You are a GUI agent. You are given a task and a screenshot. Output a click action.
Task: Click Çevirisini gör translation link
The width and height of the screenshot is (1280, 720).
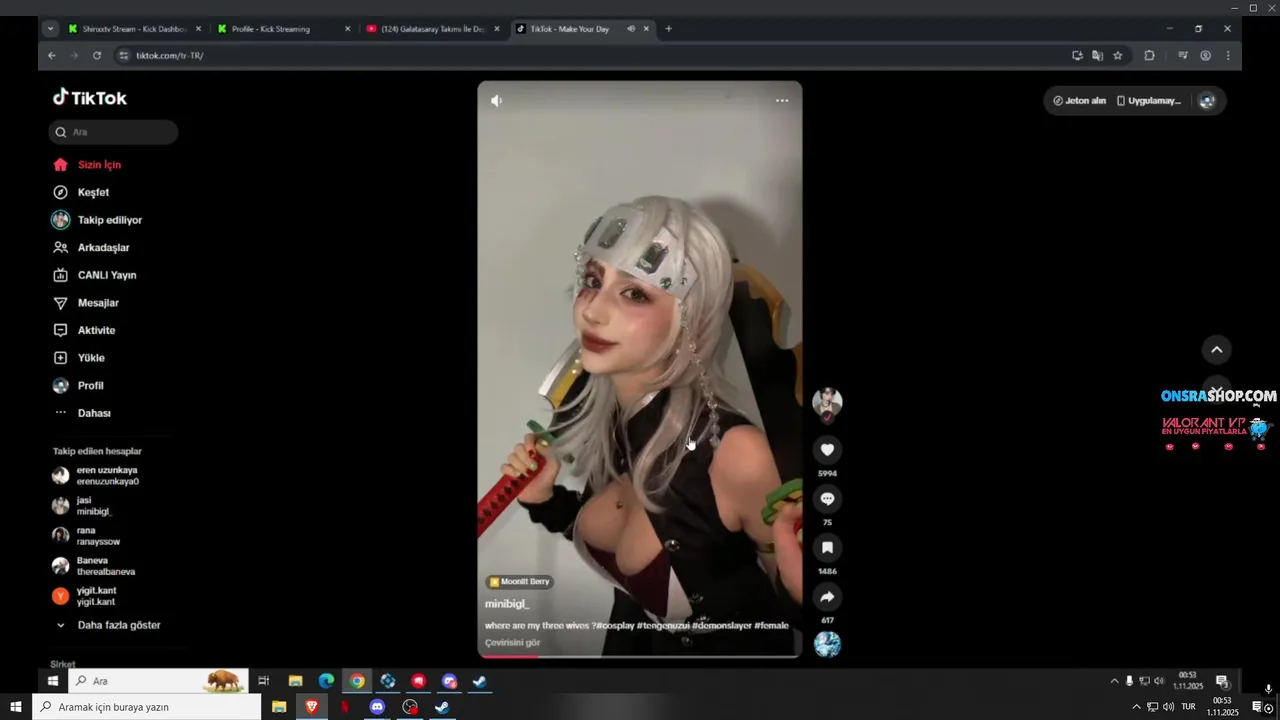(512, 642)
